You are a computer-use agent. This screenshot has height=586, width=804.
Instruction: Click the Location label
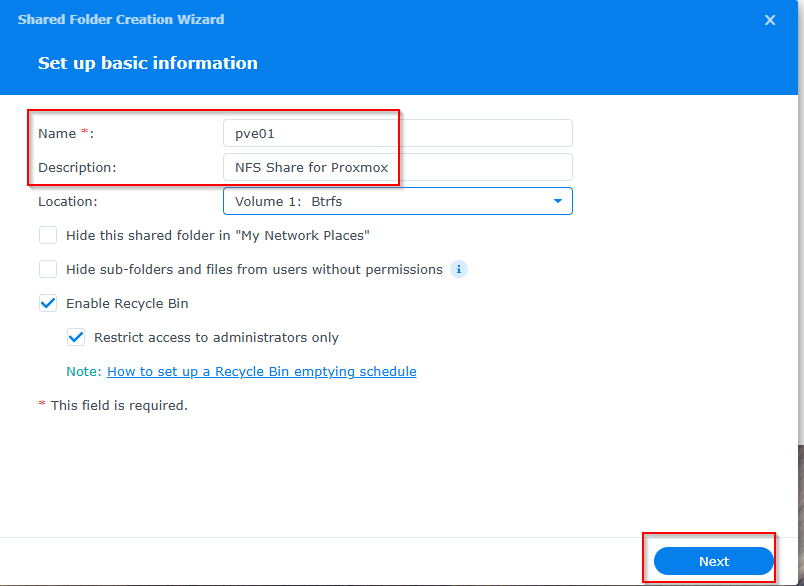coord(67,201)
